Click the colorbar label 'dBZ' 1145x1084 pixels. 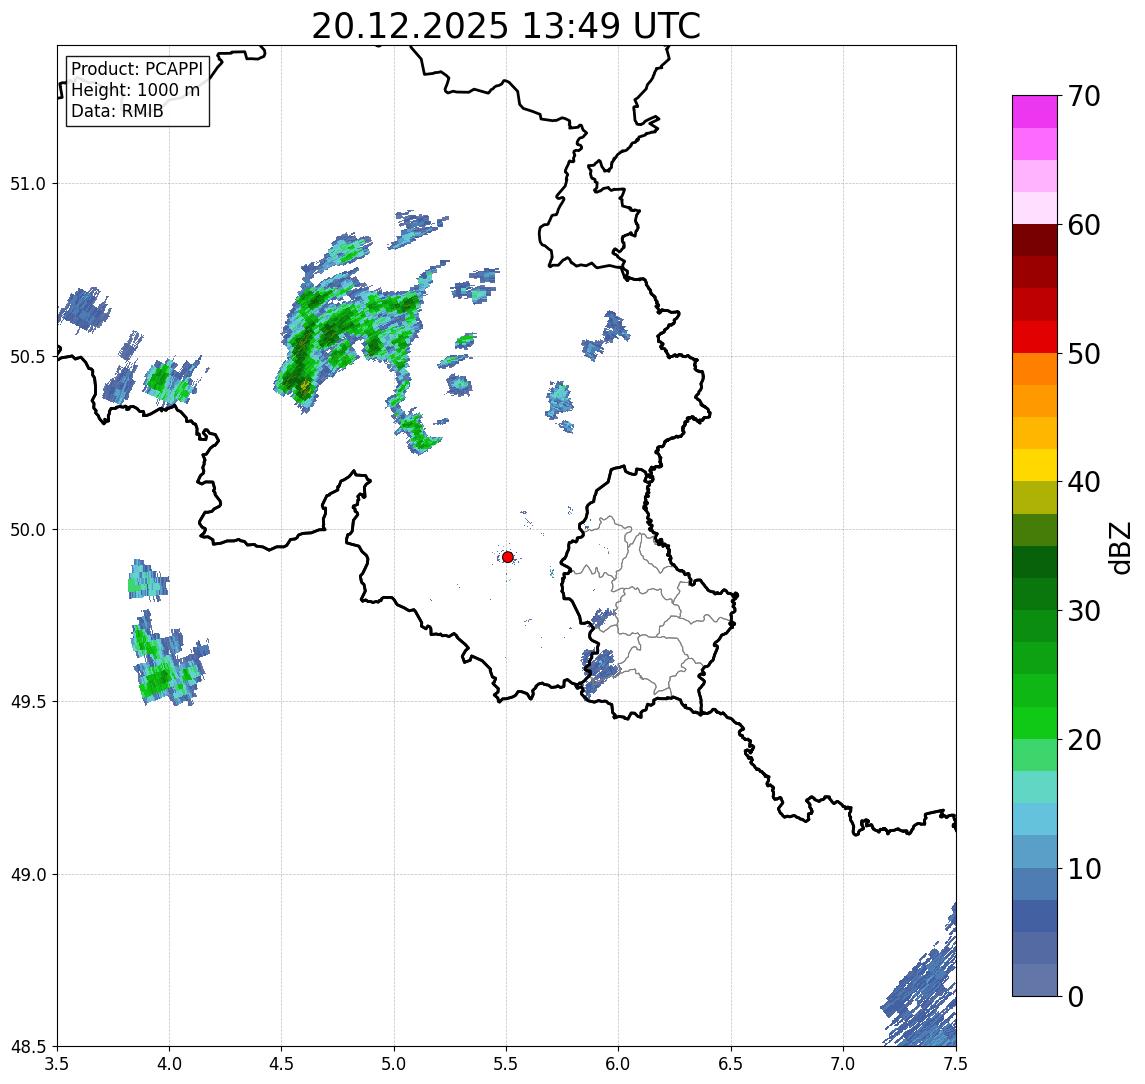(1119, 548)
